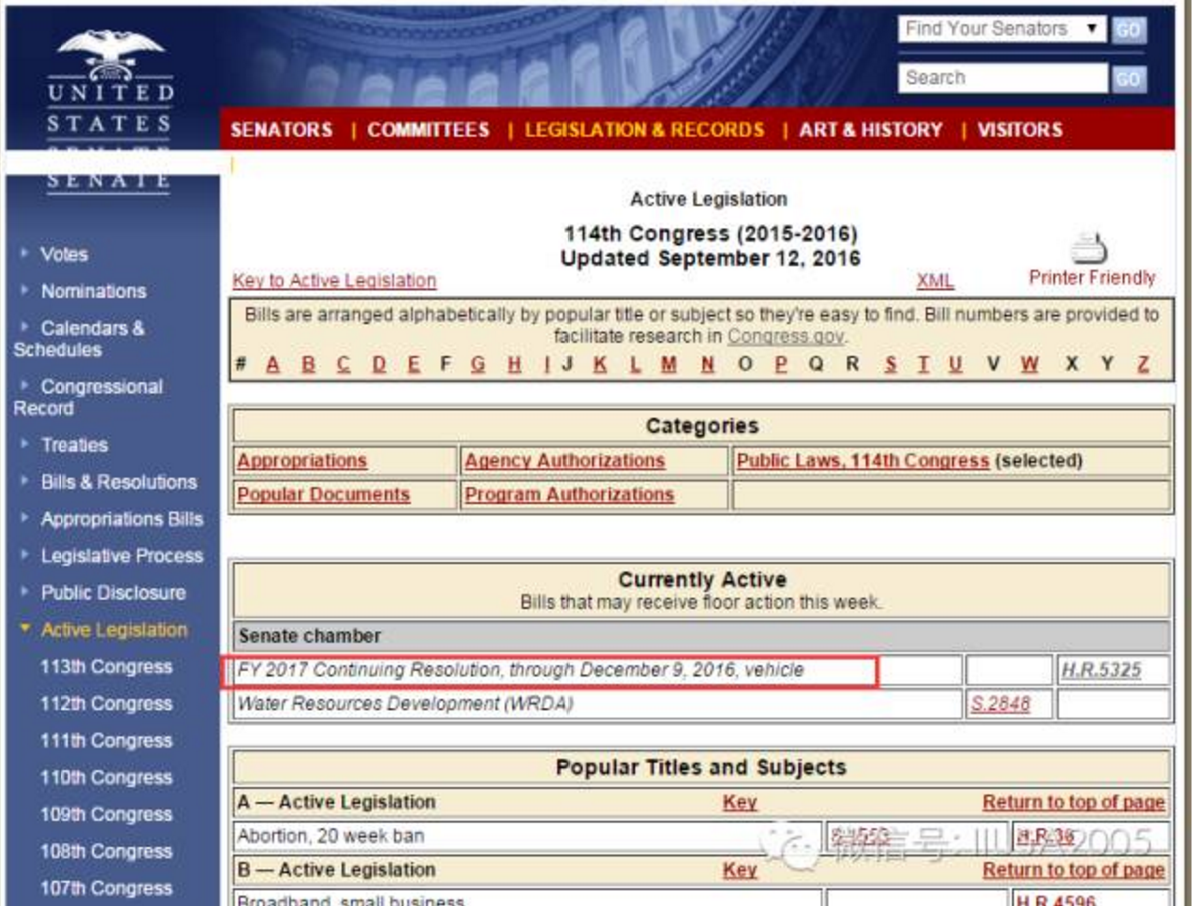Expand Calendars & Schedules sidebar item
The image size is (1194, 906).
pyautogui.click(x=79, y=339)
